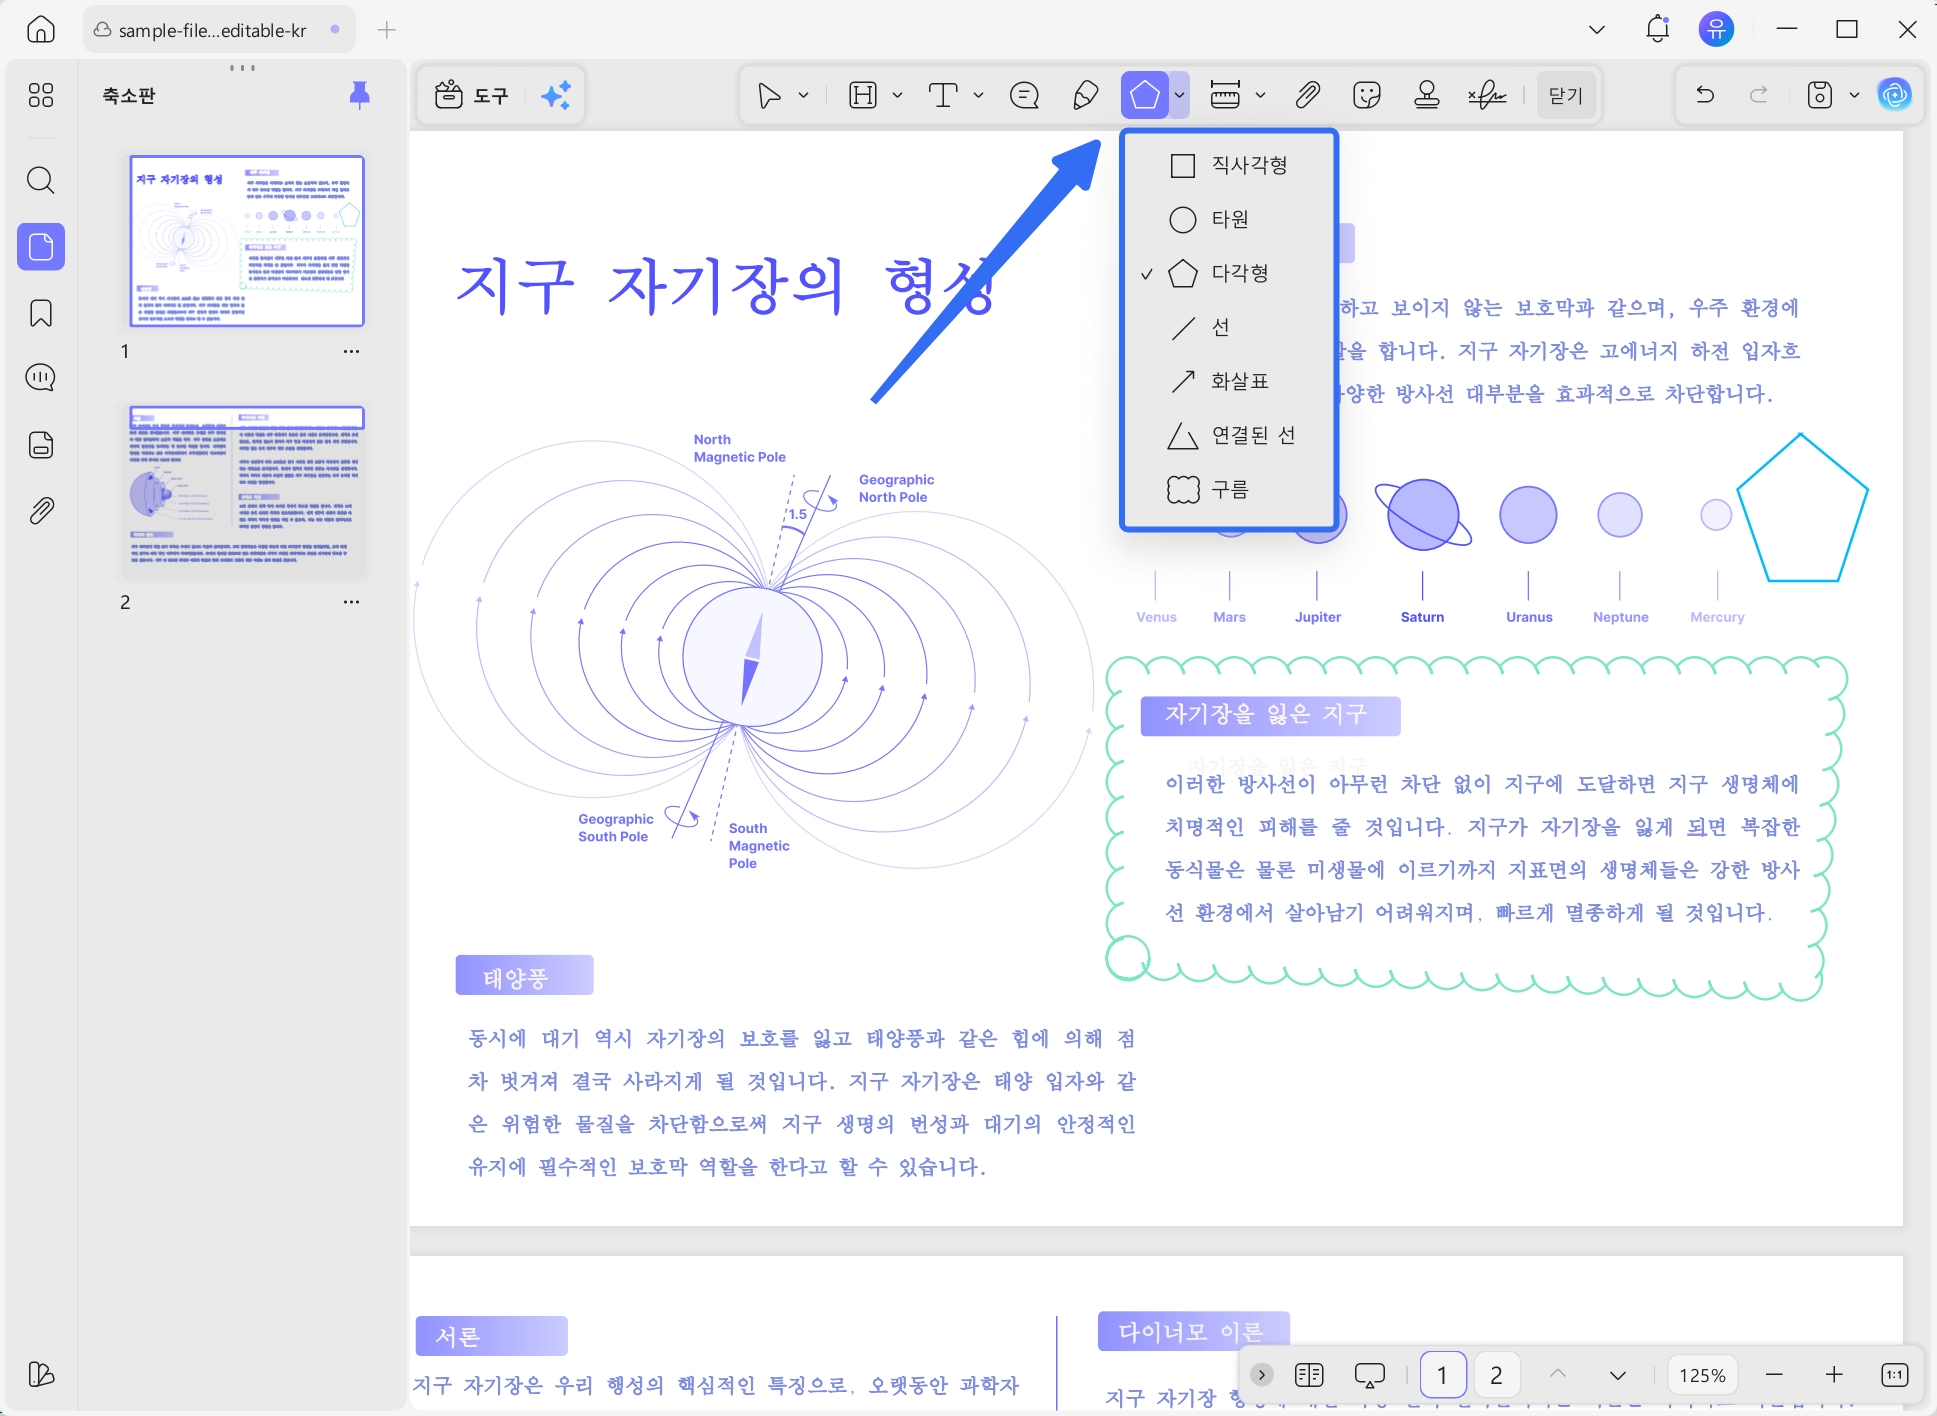Select the pencil drawing tool
The image size is (1937, 1416).
tap(1085, 95)
